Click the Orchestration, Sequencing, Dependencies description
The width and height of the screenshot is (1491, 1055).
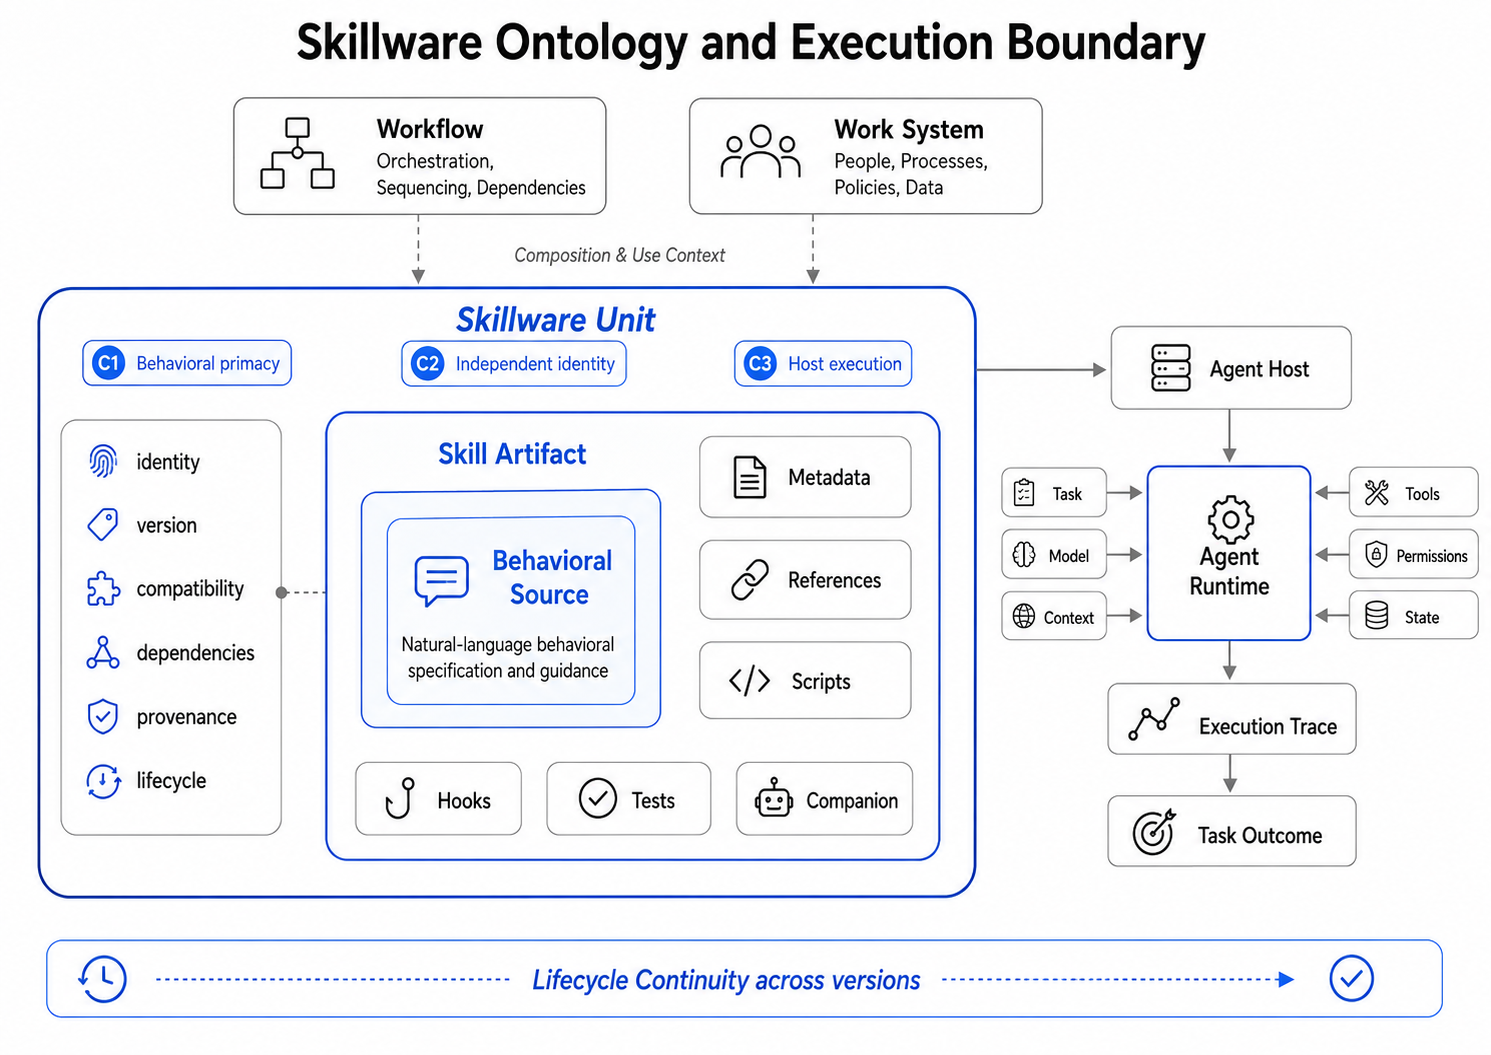pyautogui.click(x=481, y=174)
